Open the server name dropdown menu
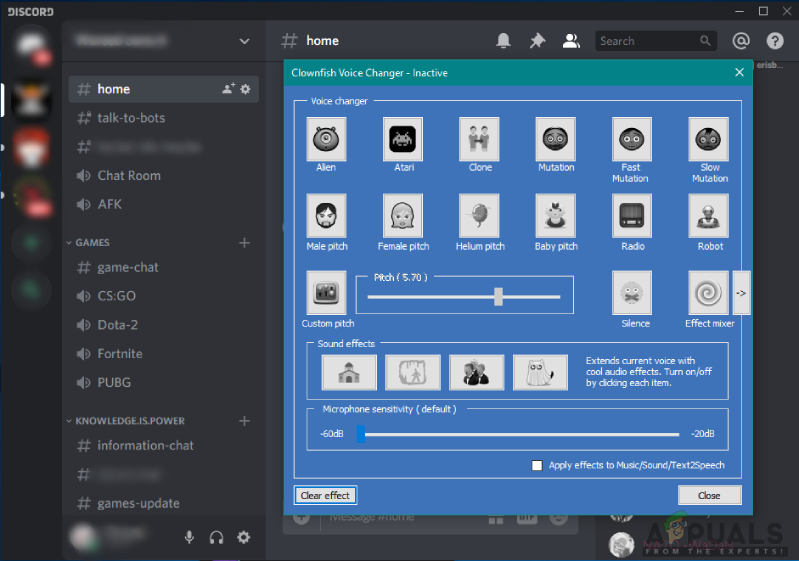Viewport: 799px width, 561px height. point(245,41)
